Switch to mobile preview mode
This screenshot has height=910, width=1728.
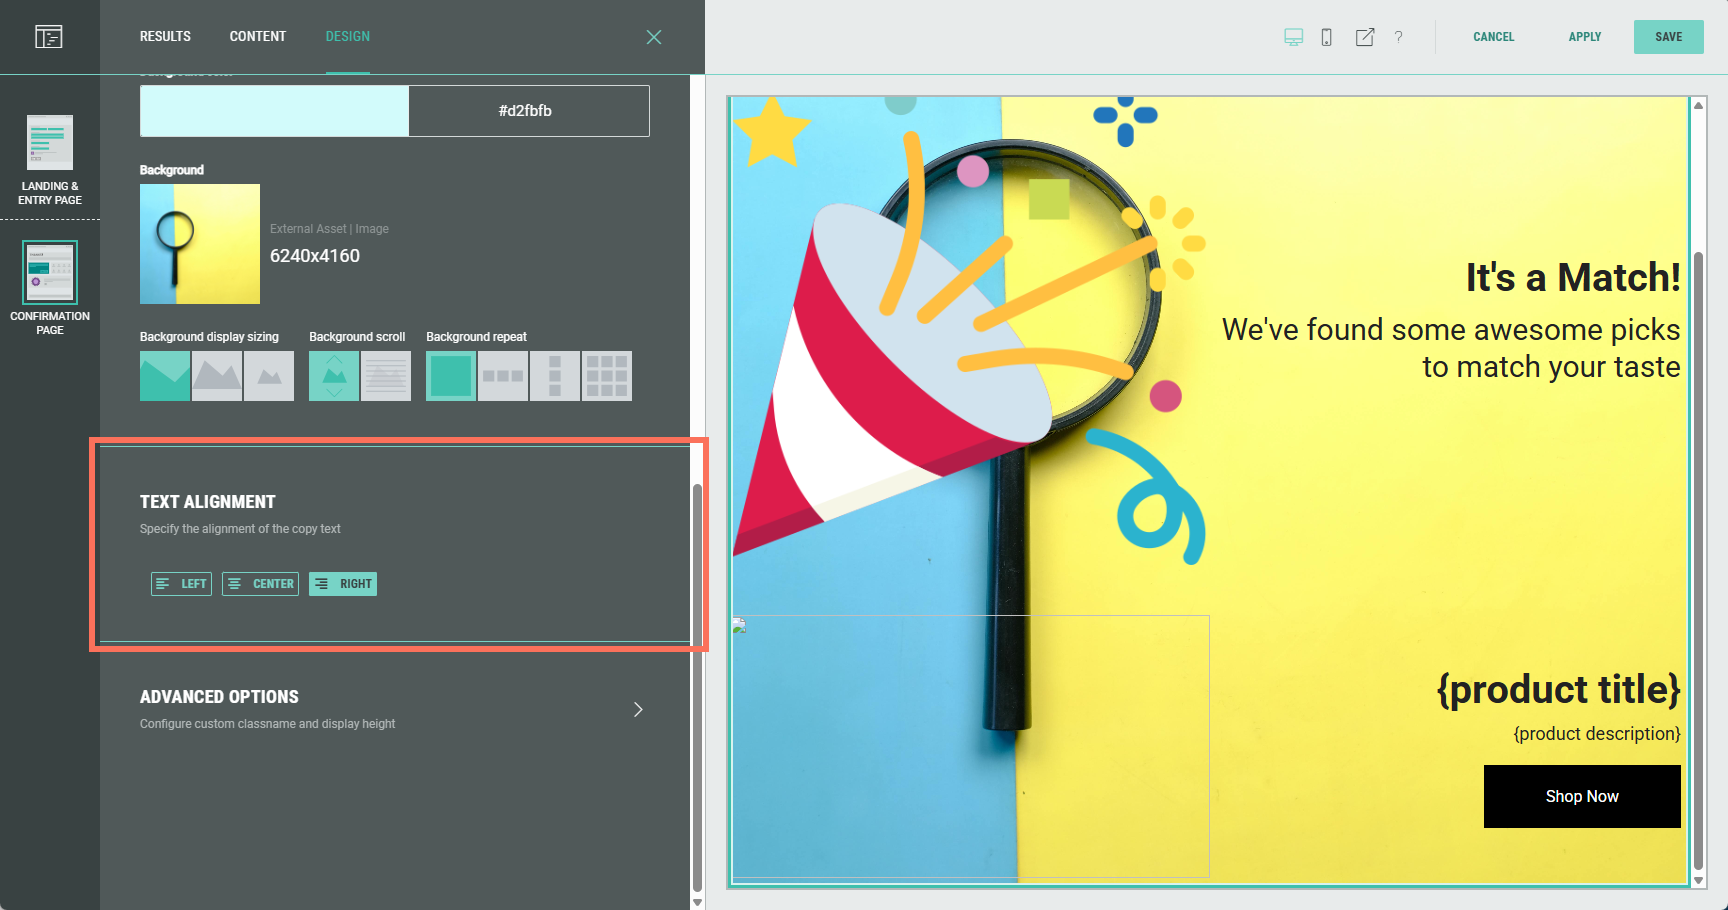(1326, 37)
